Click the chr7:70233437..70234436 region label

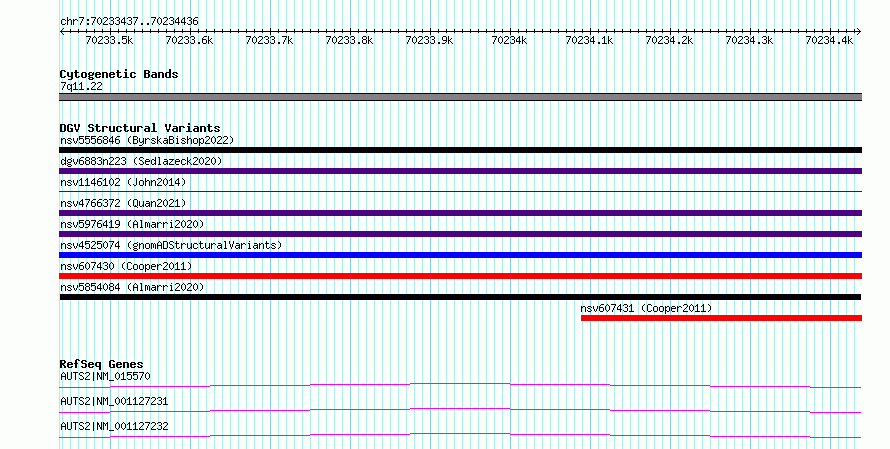point(129,21)
